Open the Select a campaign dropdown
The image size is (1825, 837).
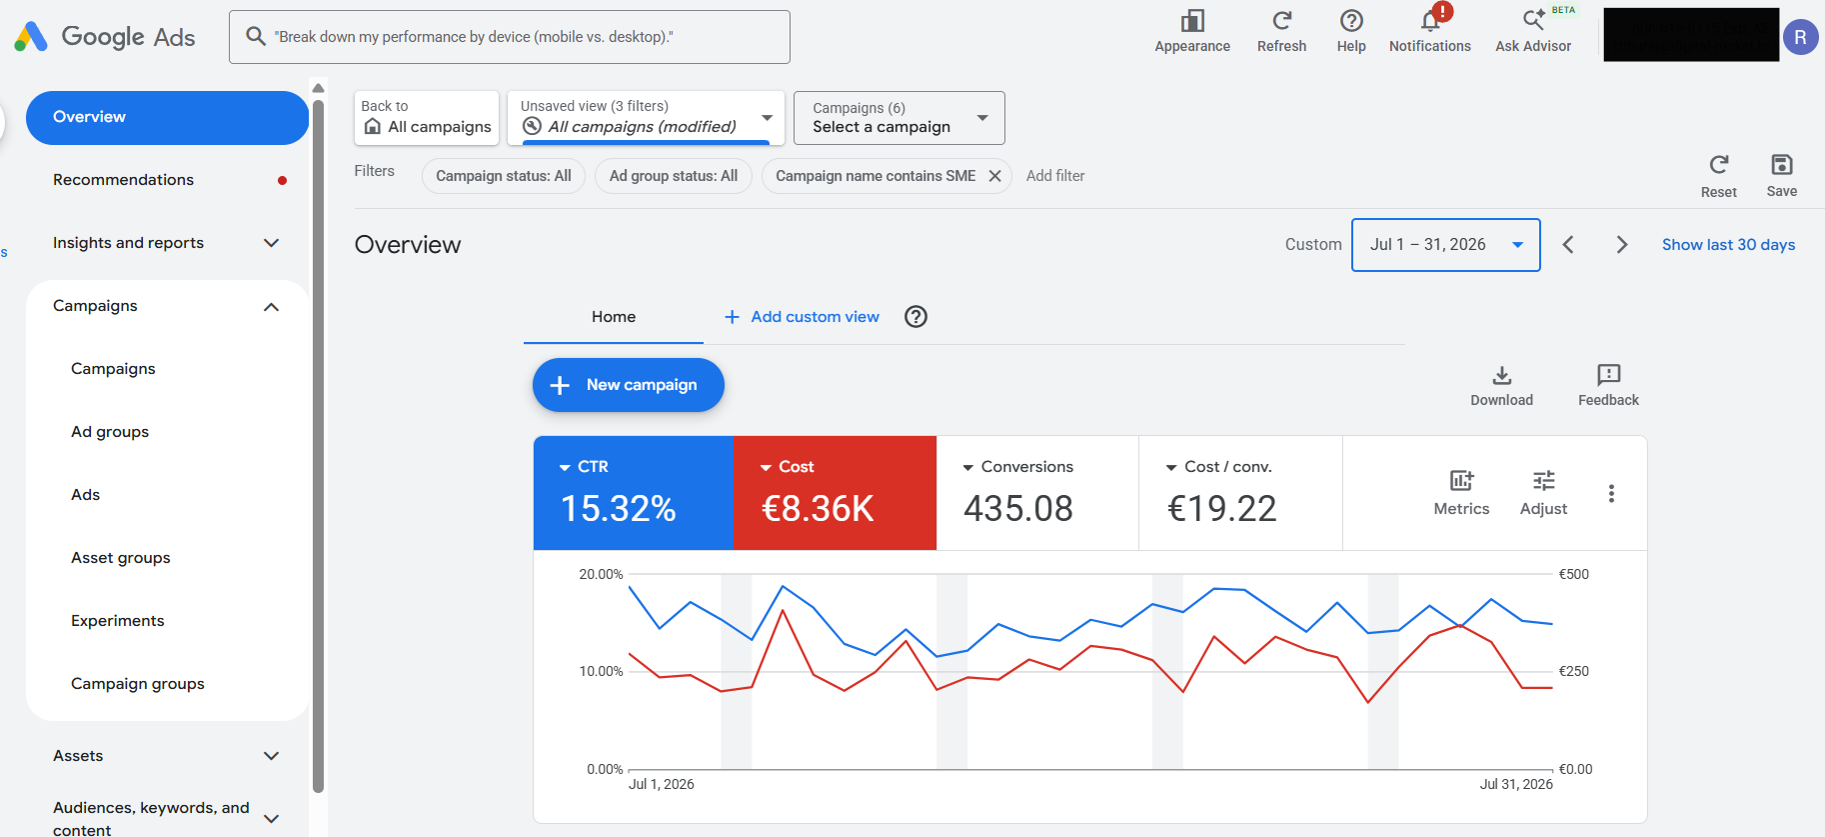899,118
